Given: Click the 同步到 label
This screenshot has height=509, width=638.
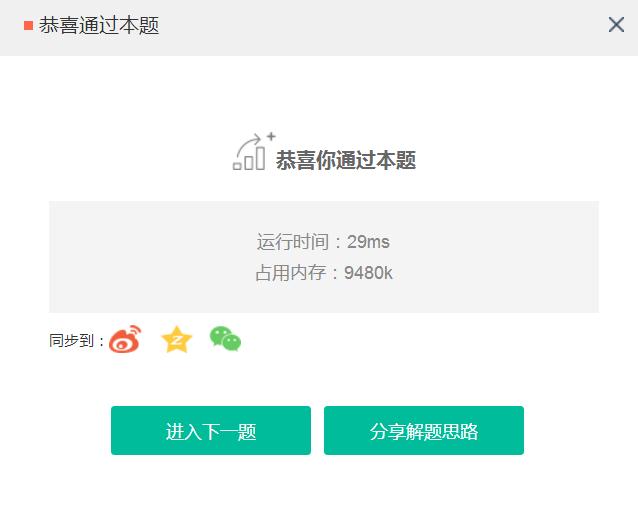Looking at the screenshot, I should (x=72, y=340).
